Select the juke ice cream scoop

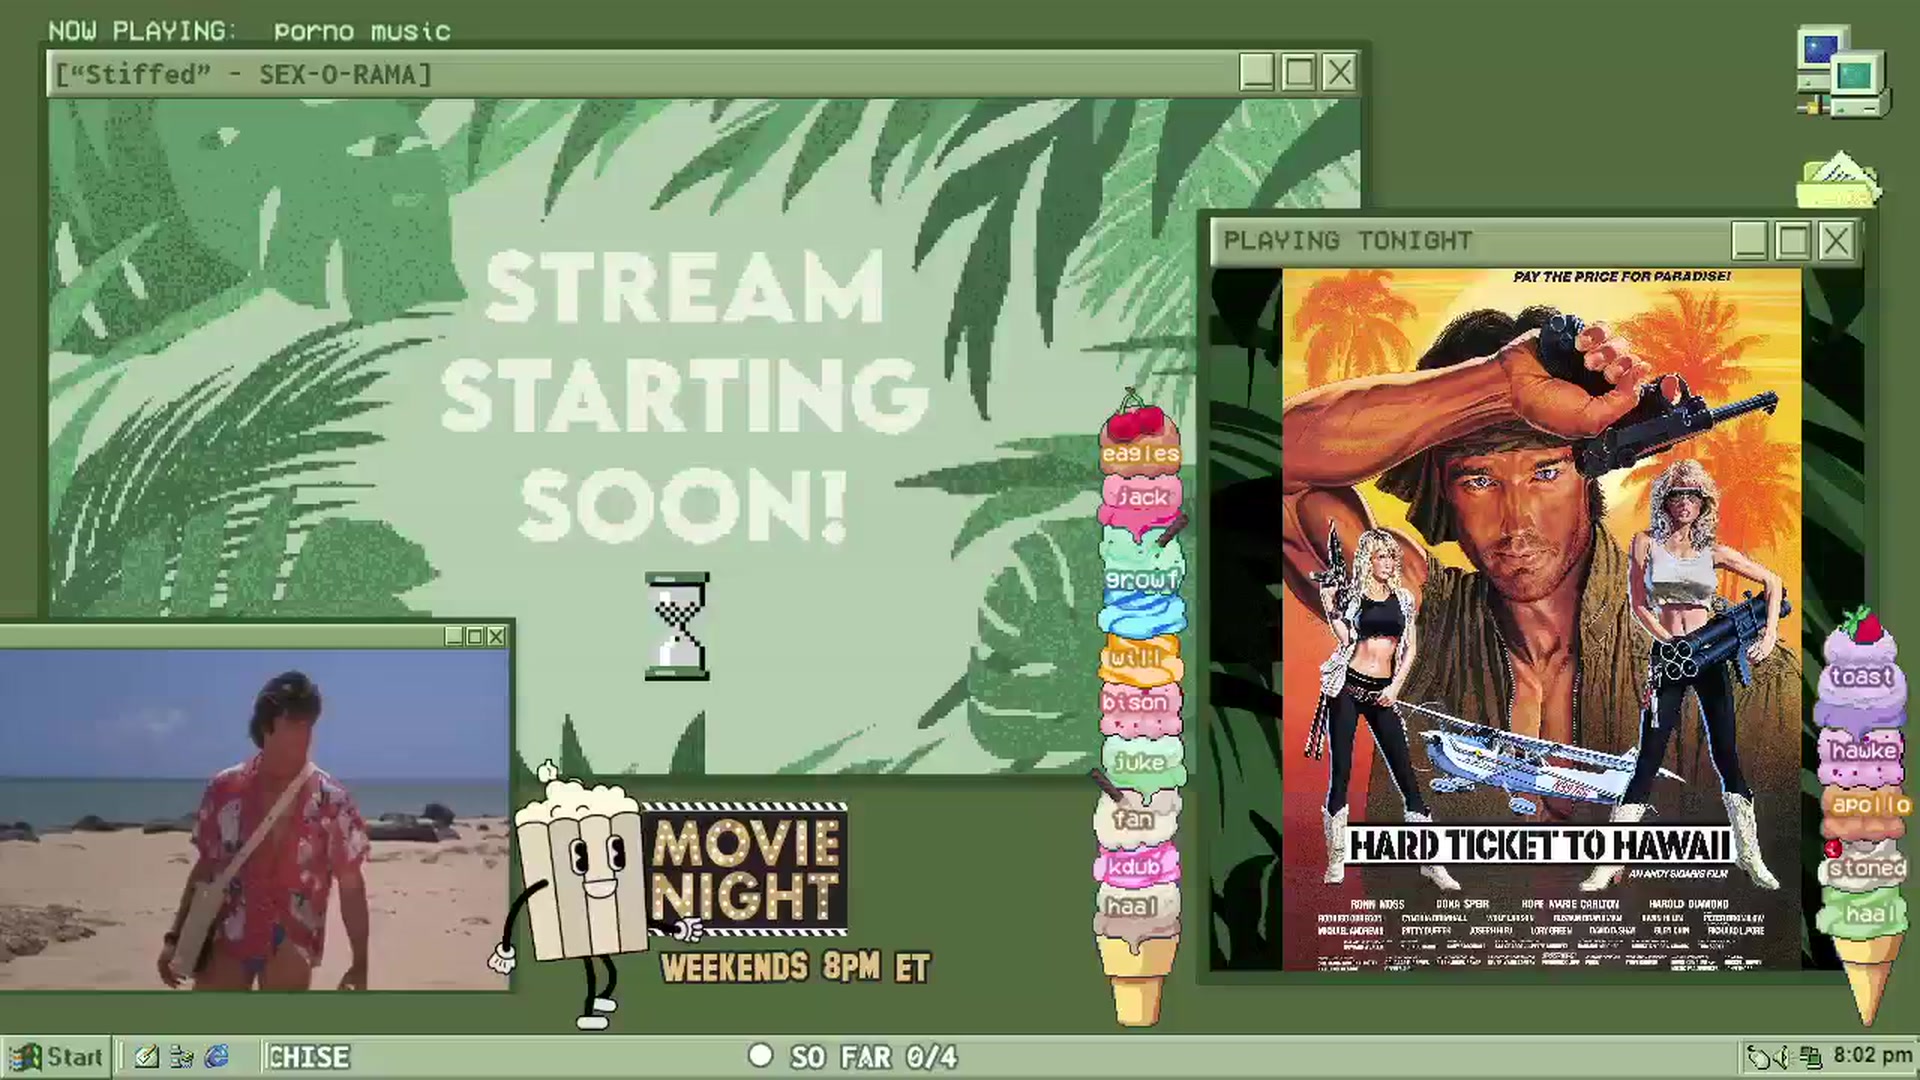1140,762
